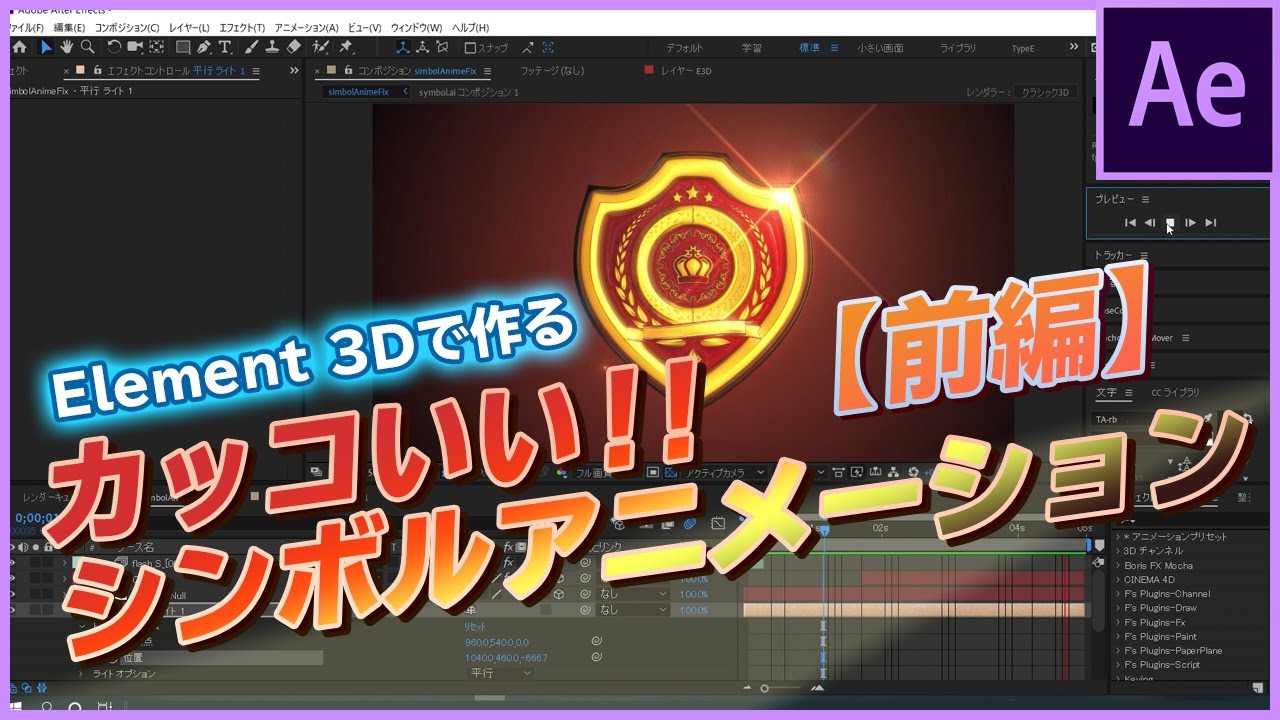Open composition panel menu beside simbolAnimeFix
The image size is (1280, 720).
[x=486, y=71]
